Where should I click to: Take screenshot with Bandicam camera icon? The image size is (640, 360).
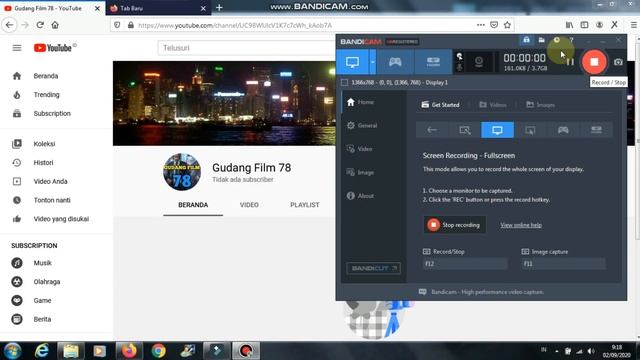(x=618, y=62)
